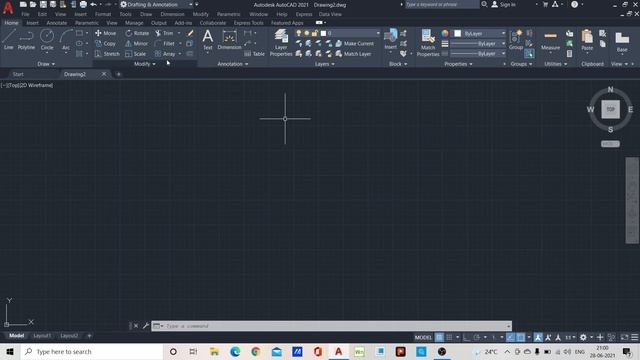Open the Dimension menu
The width and height of the screenshot is (640, 360).
tap(172, 14)
